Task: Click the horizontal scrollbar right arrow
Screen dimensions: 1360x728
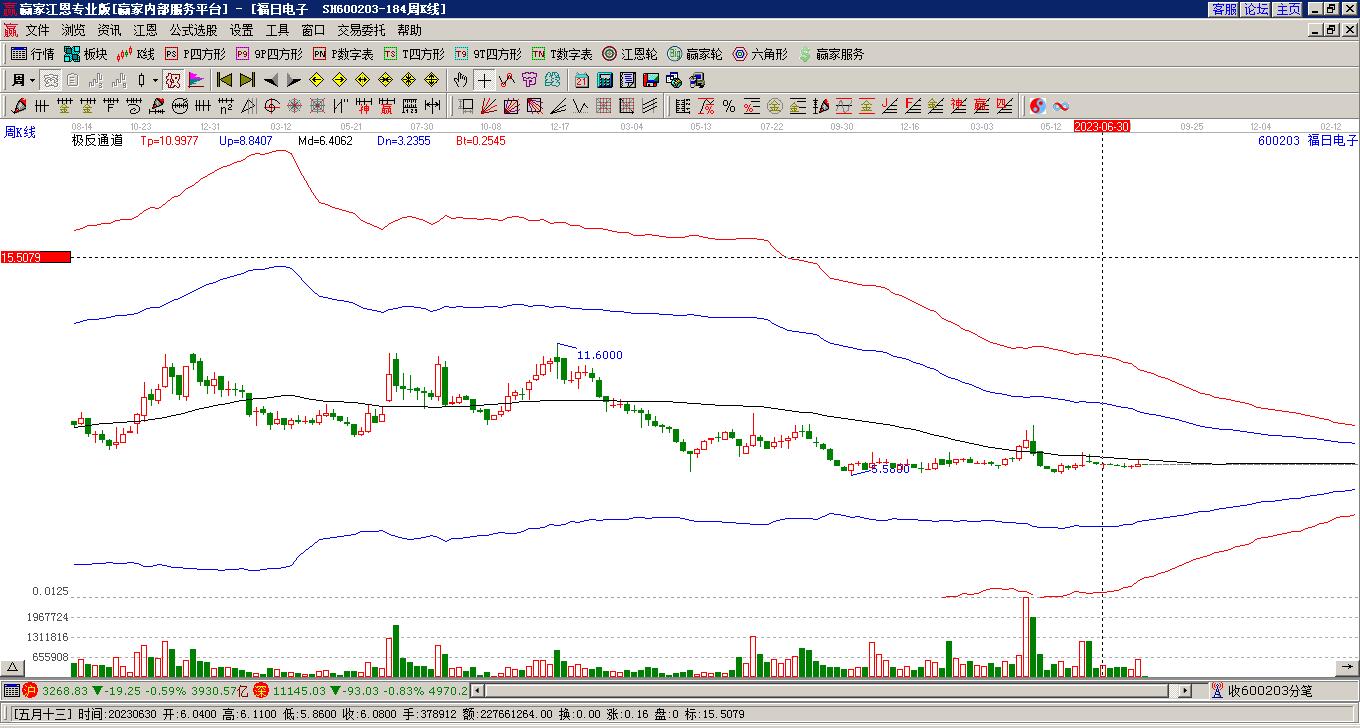Action: [1185, 690]
